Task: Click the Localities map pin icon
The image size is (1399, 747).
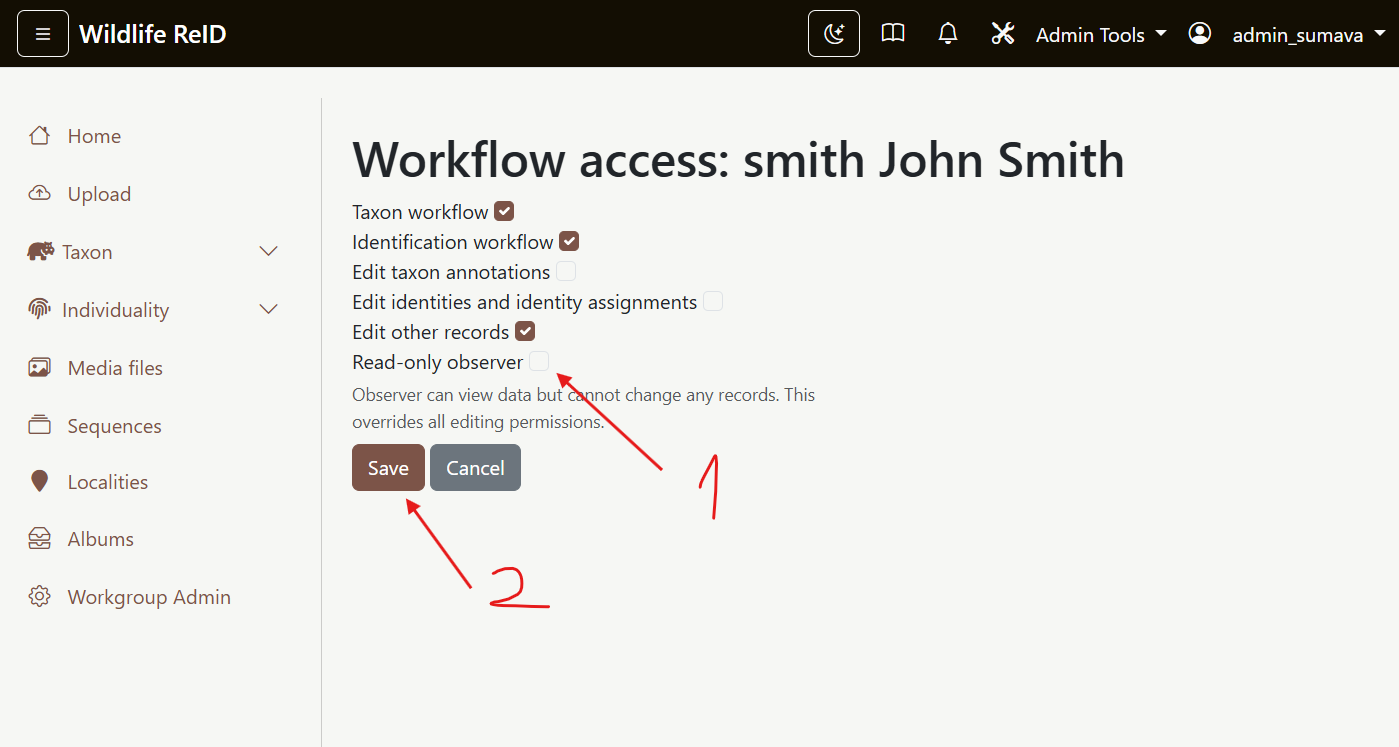Action: pyautogui.click(x=40, y=482)
